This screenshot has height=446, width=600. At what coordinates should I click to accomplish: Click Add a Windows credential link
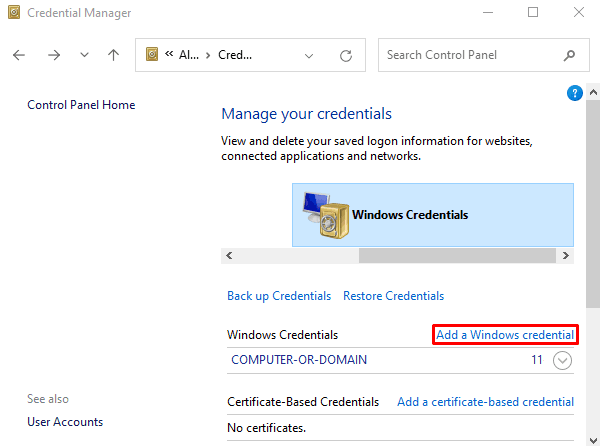[x=505, y=335]
